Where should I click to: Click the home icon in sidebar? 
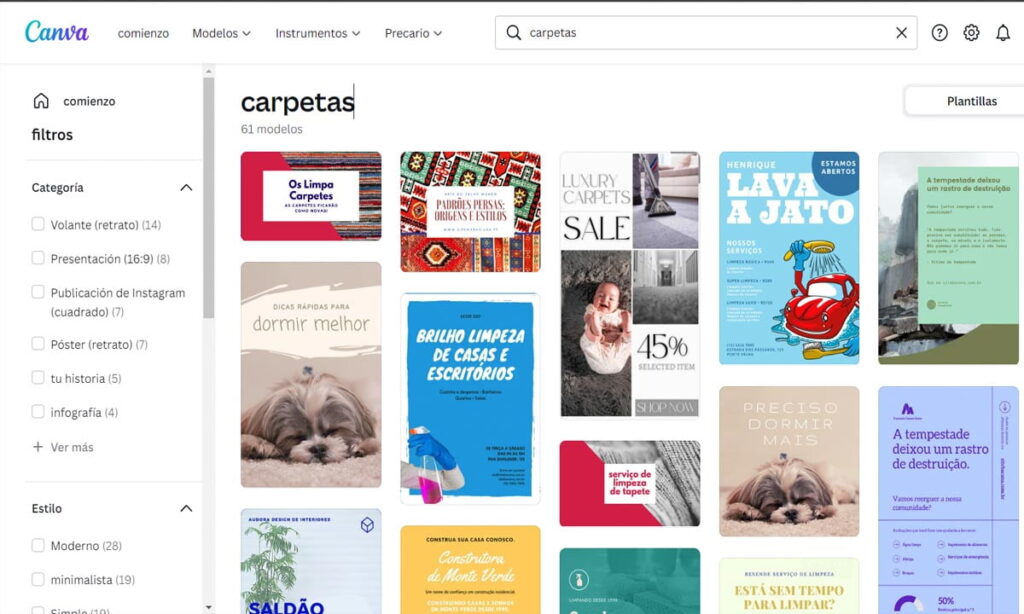[x=41, y=101]
